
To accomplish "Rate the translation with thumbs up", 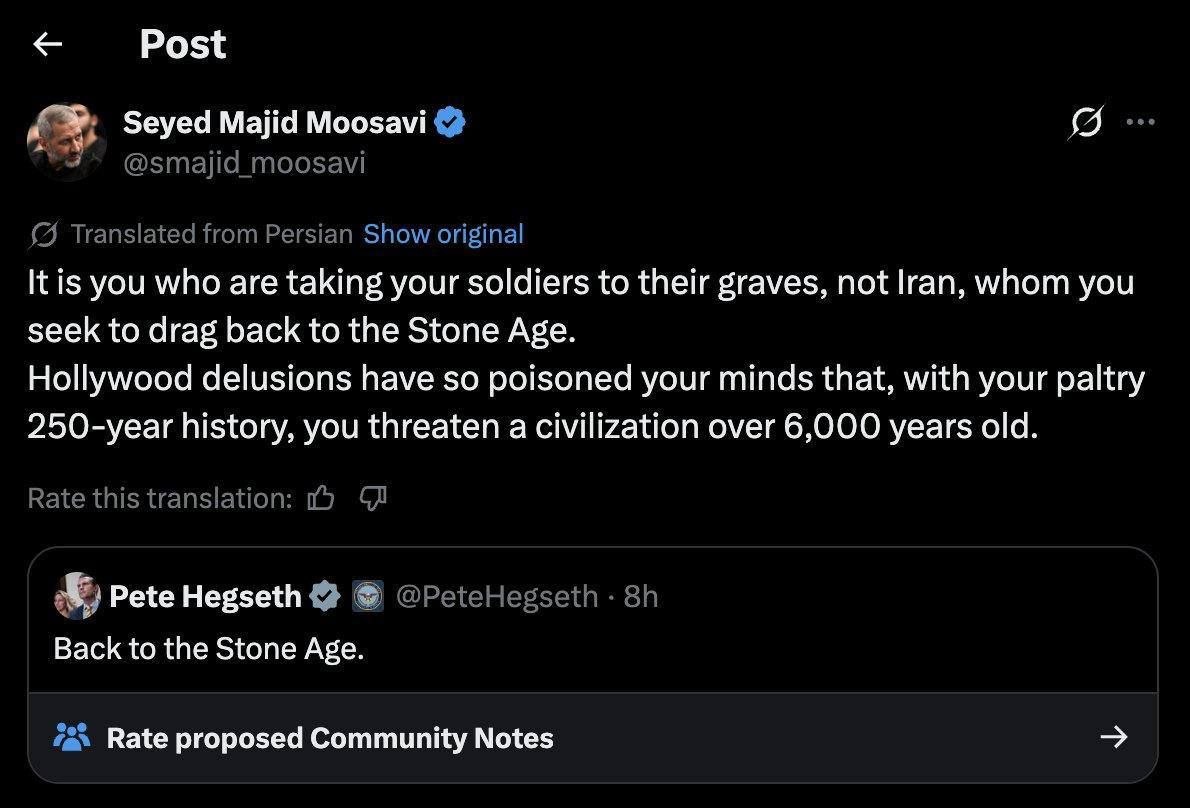I will coord(321,497).
